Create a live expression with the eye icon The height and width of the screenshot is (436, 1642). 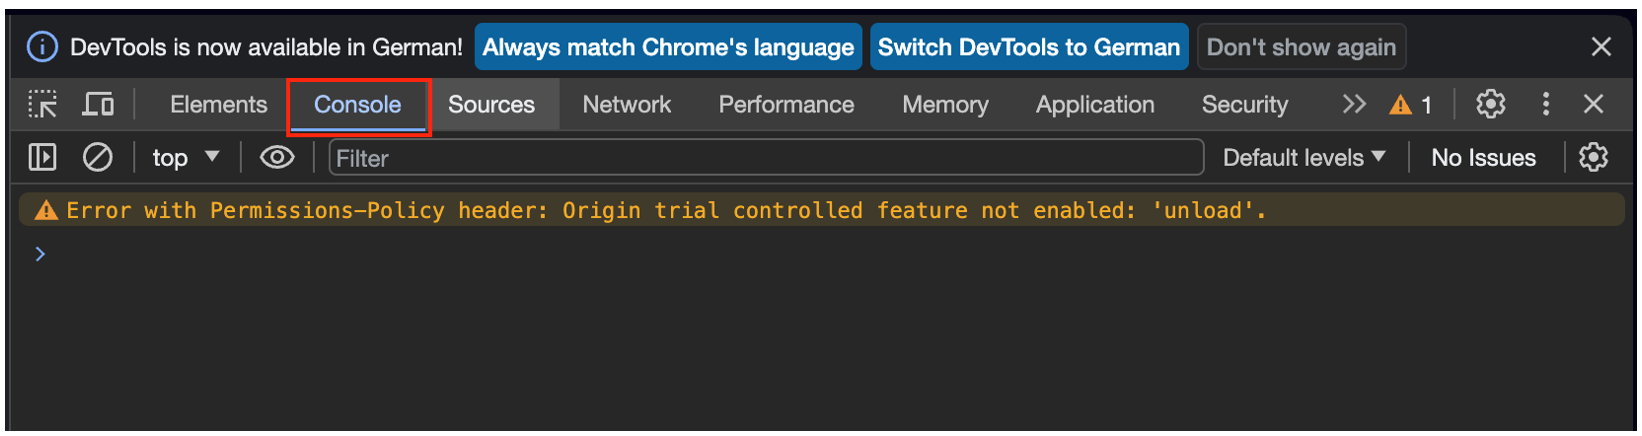click(277, 157)
